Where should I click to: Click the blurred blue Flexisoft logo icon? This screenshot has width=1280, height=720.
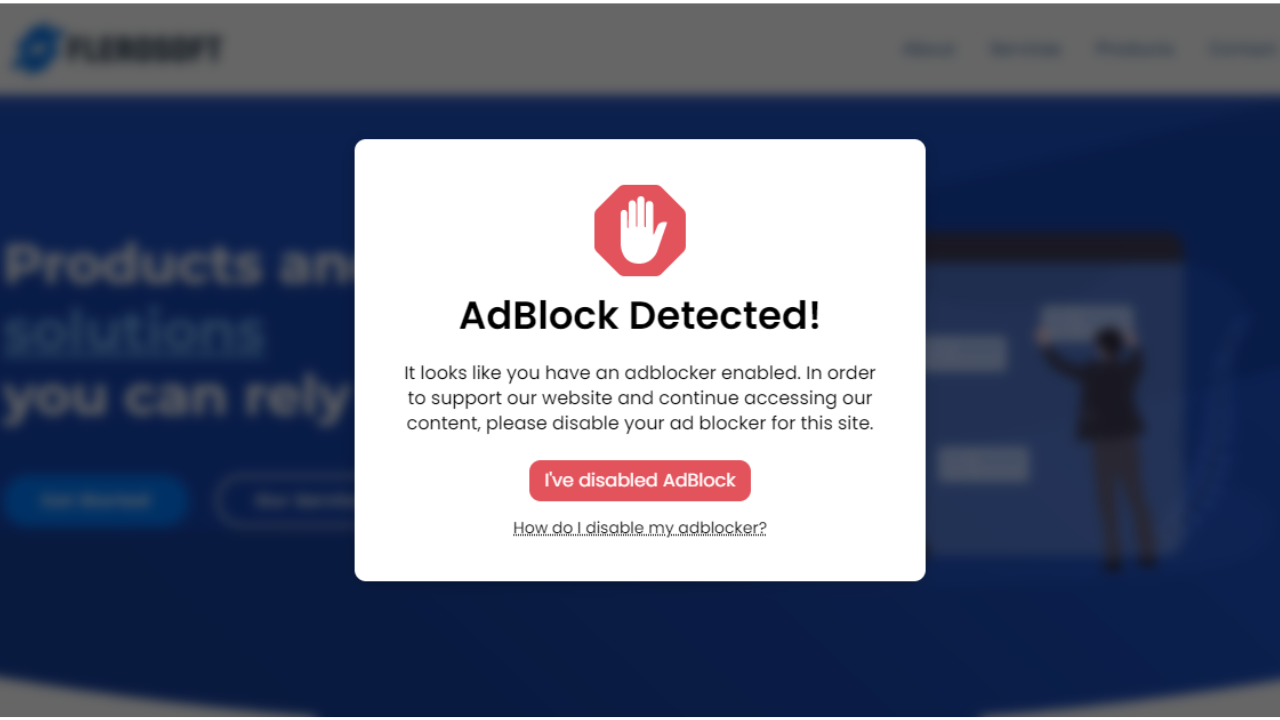pyautogui.click(x=36, y=48)
